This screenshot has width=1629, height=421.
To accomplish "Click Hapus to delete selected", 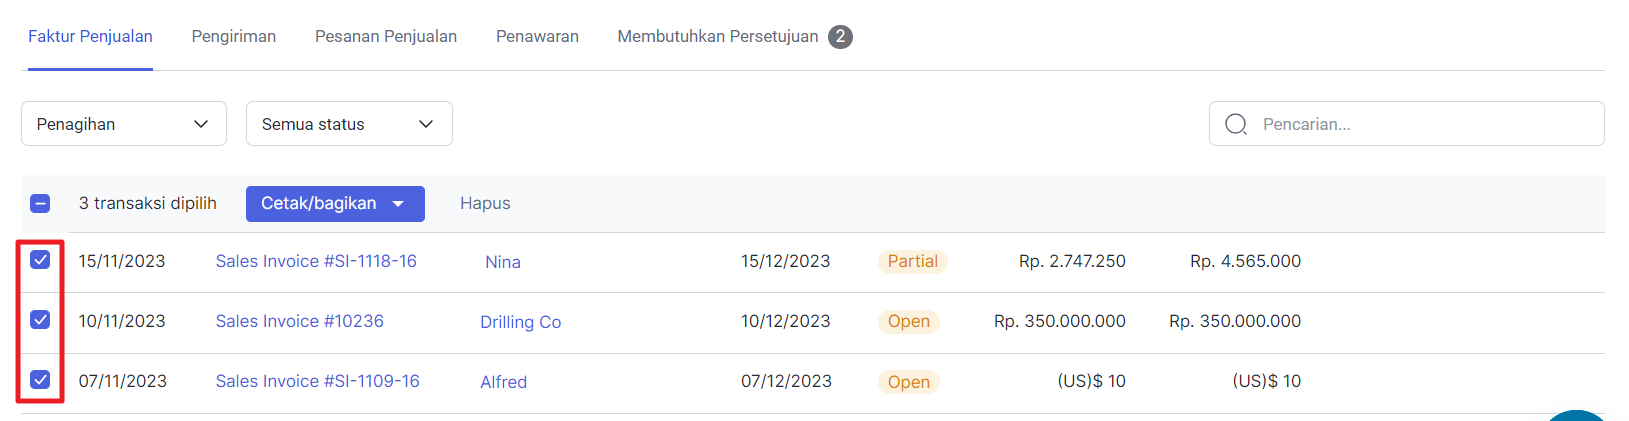I will click(485, 203).
